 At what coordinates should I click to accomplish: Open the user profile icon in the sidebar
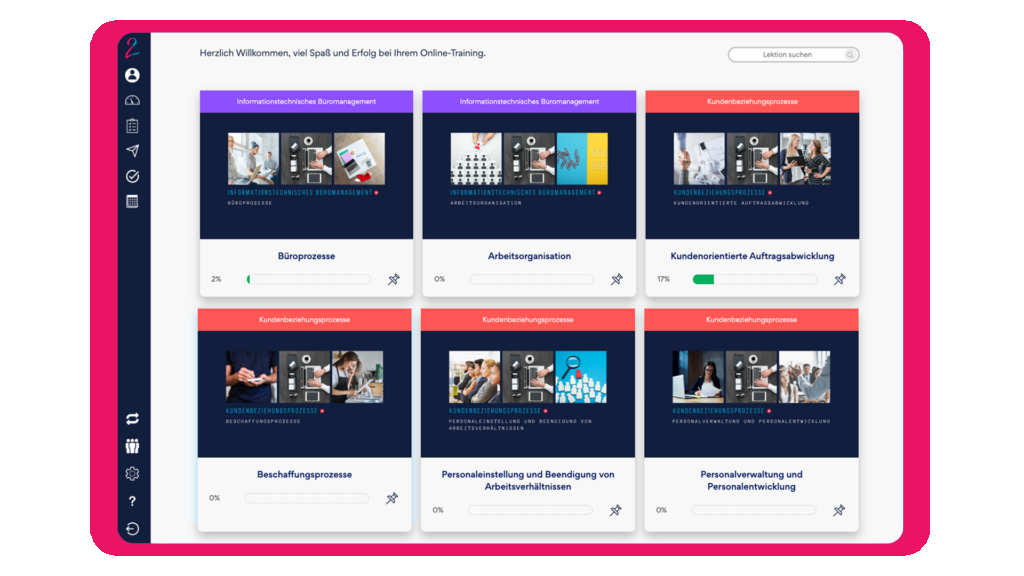[131, 75]
